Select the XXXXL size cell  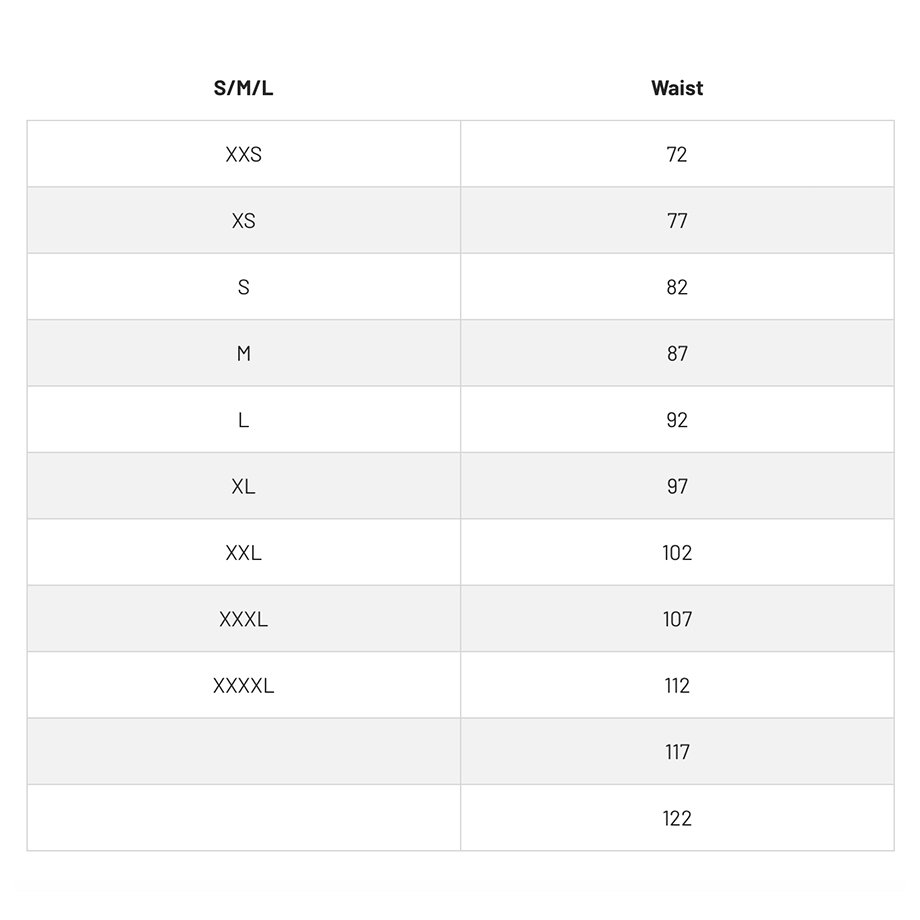pyautogui.click(x=243, y=685)
